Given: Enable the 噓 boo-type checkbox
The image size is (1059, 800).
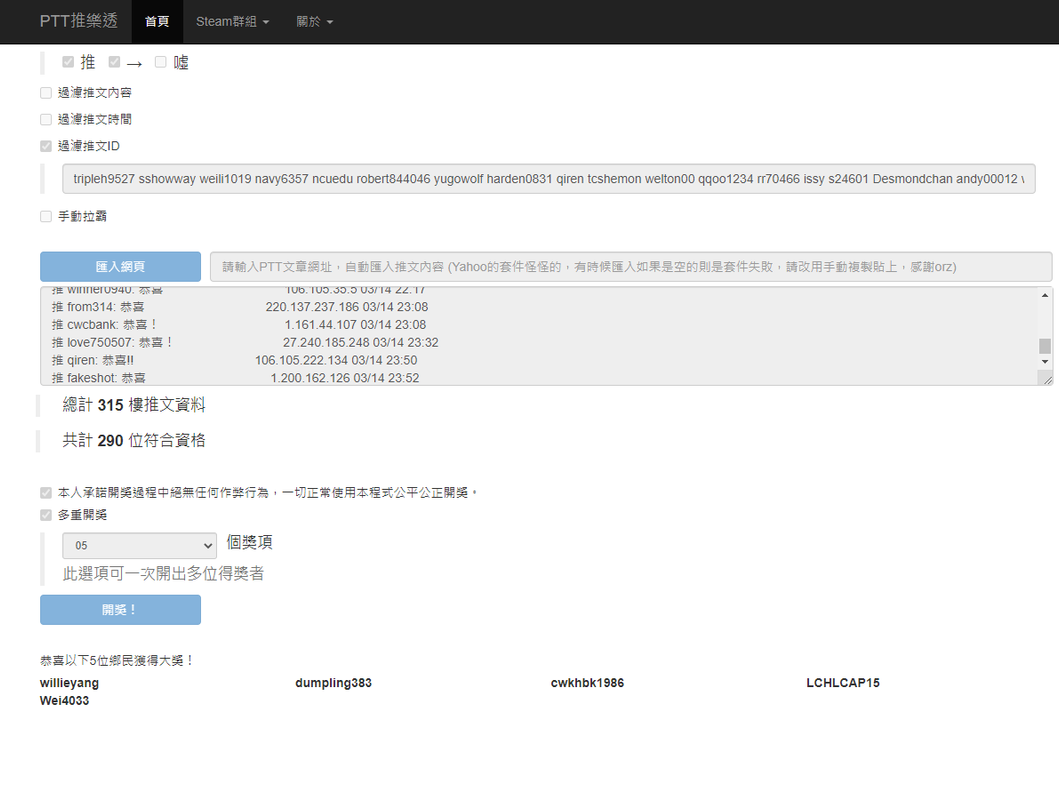Looking at the screenshot, I should 160,62.
